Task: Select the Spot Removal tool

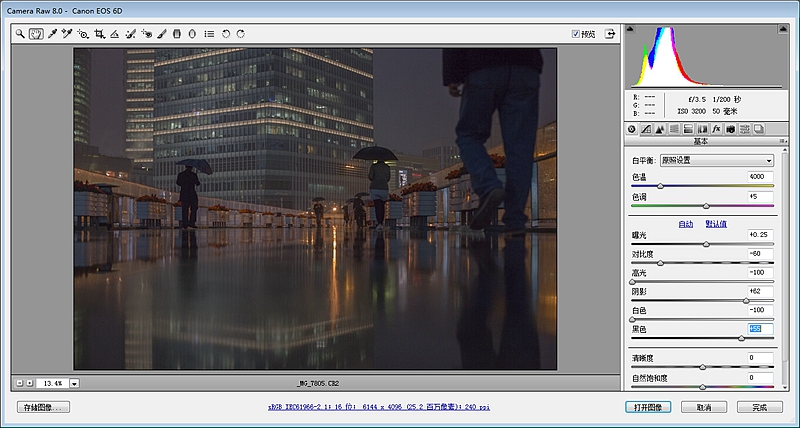Action: pos(131,34)
